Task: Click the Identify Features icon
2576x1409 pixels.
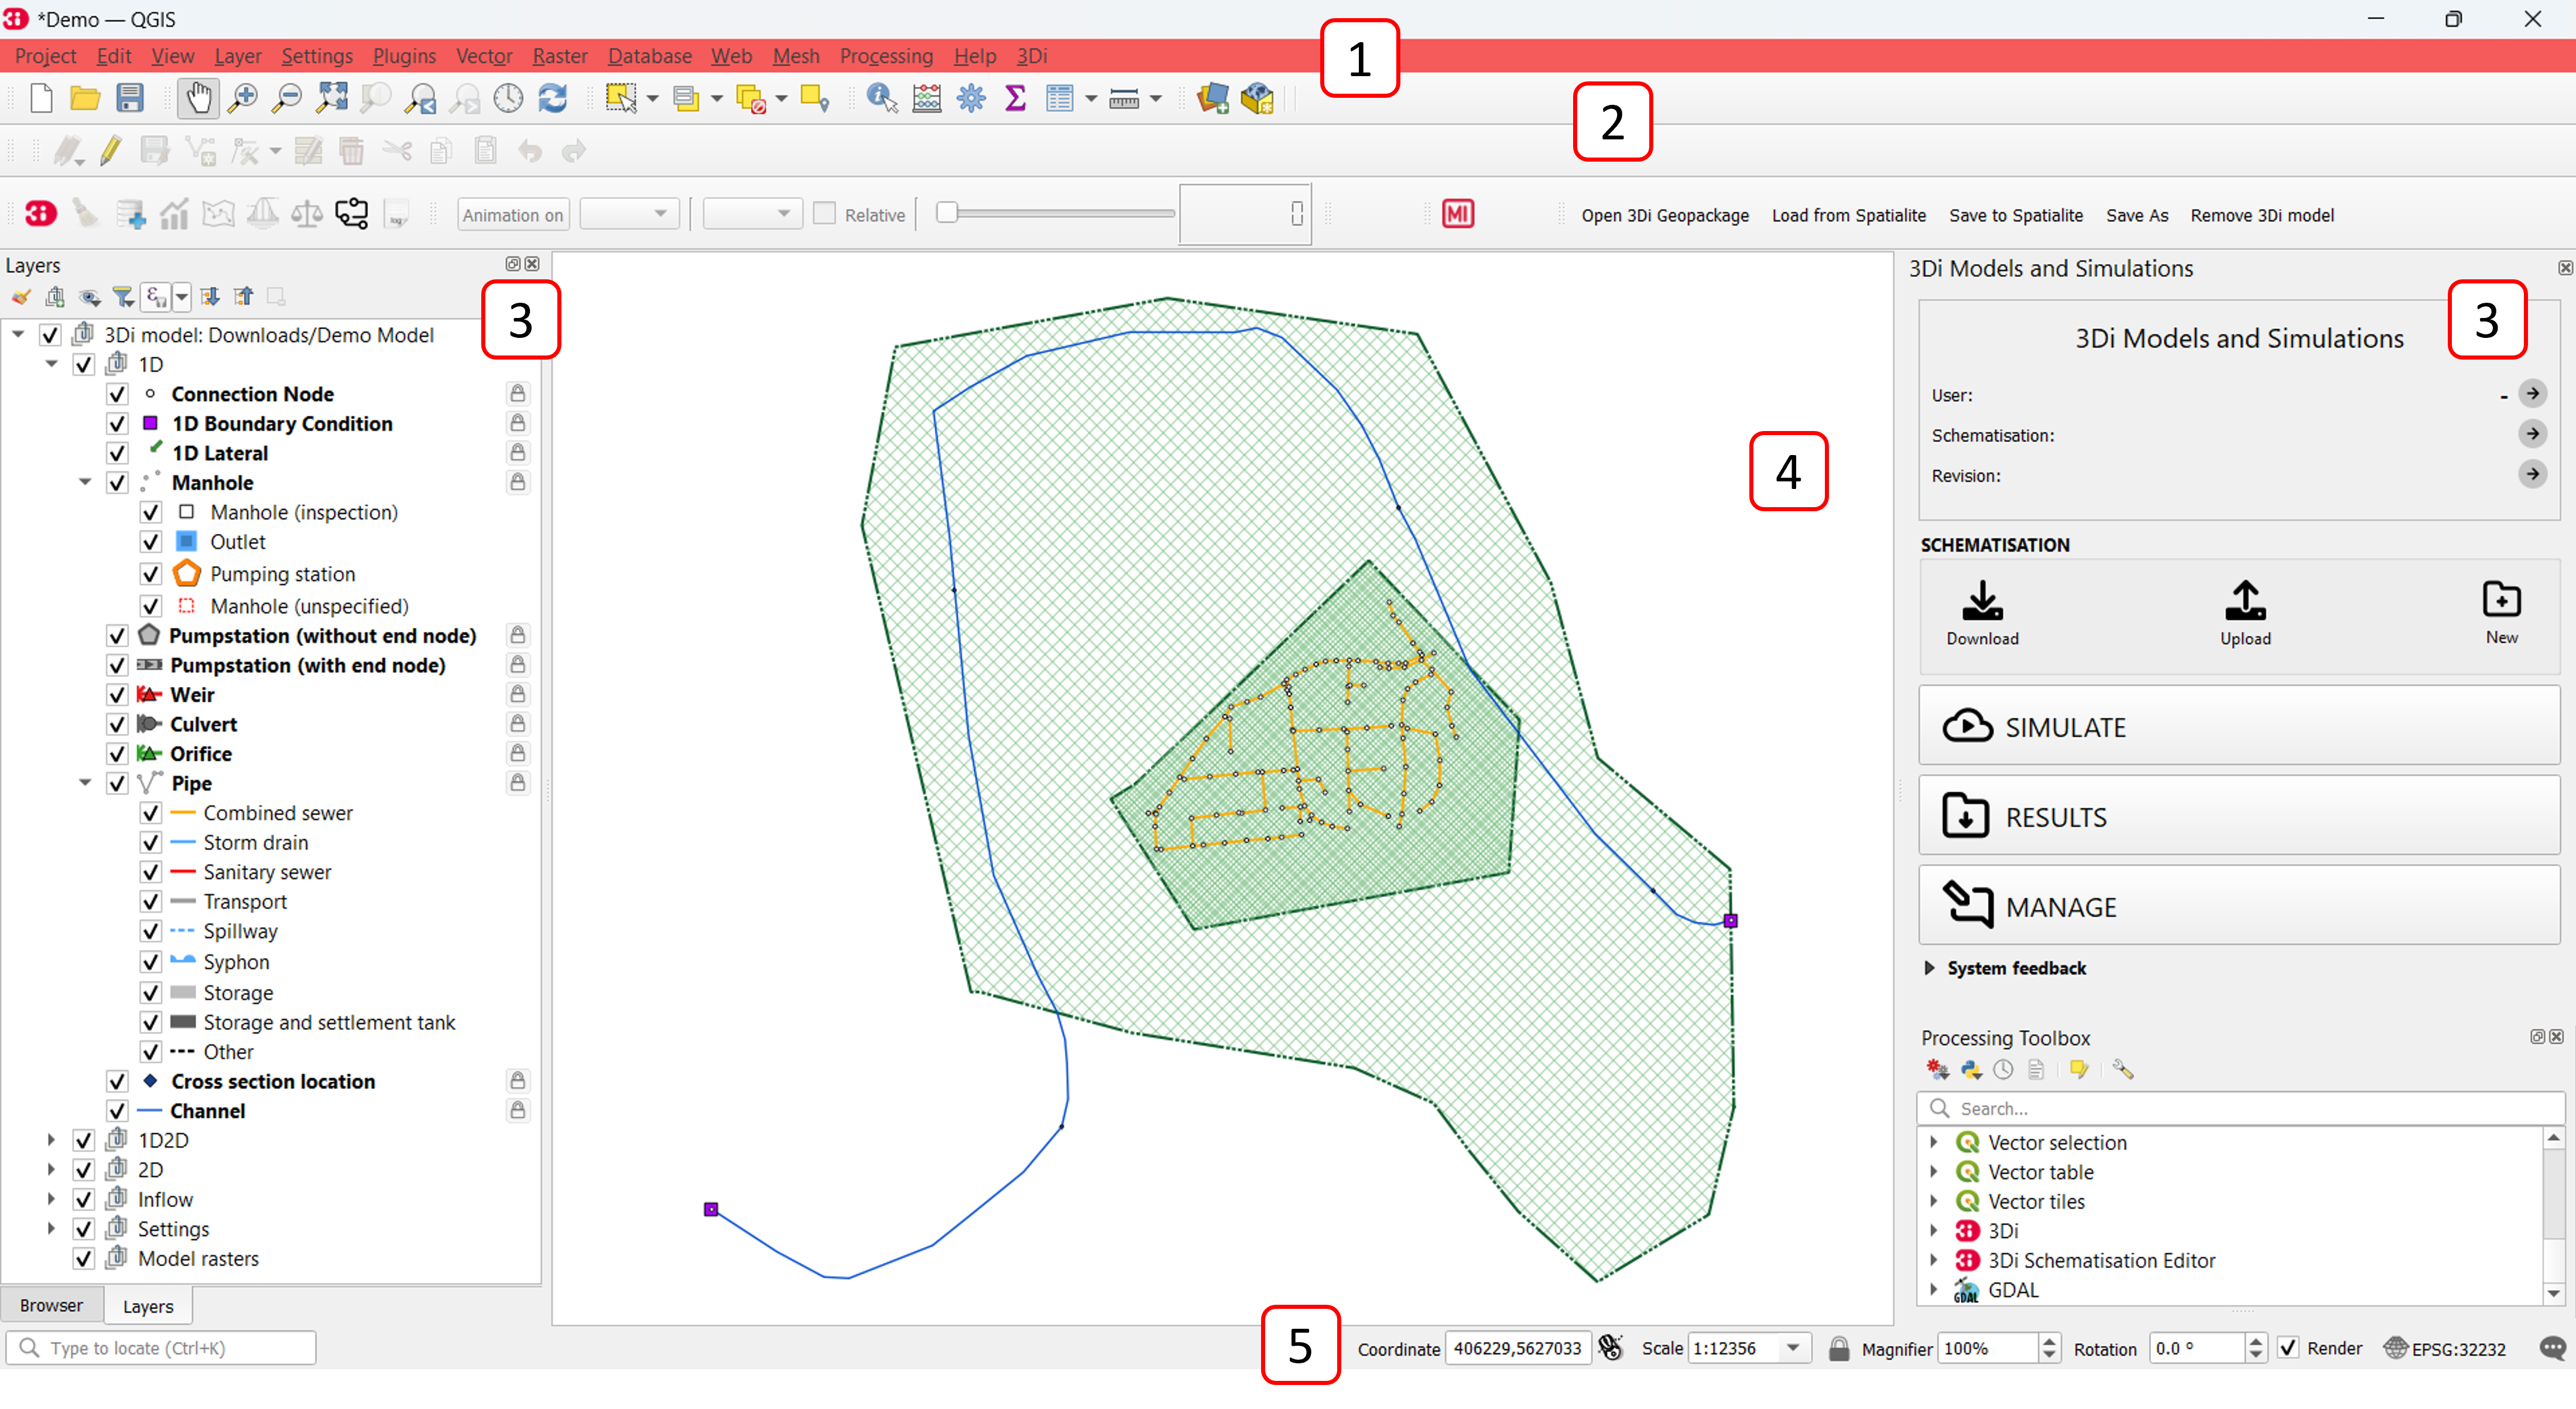Action: 881,98
